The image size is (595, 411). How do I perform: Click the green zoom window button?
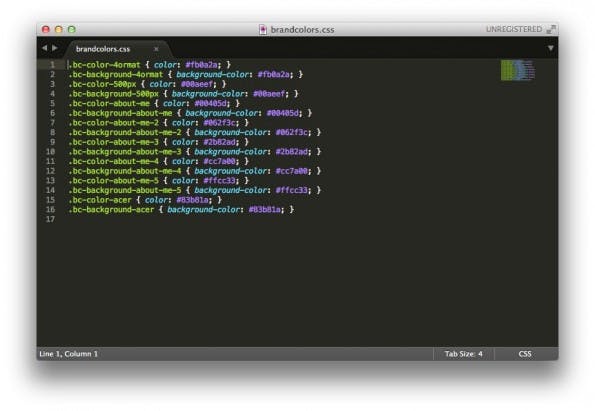coord(72,29)
